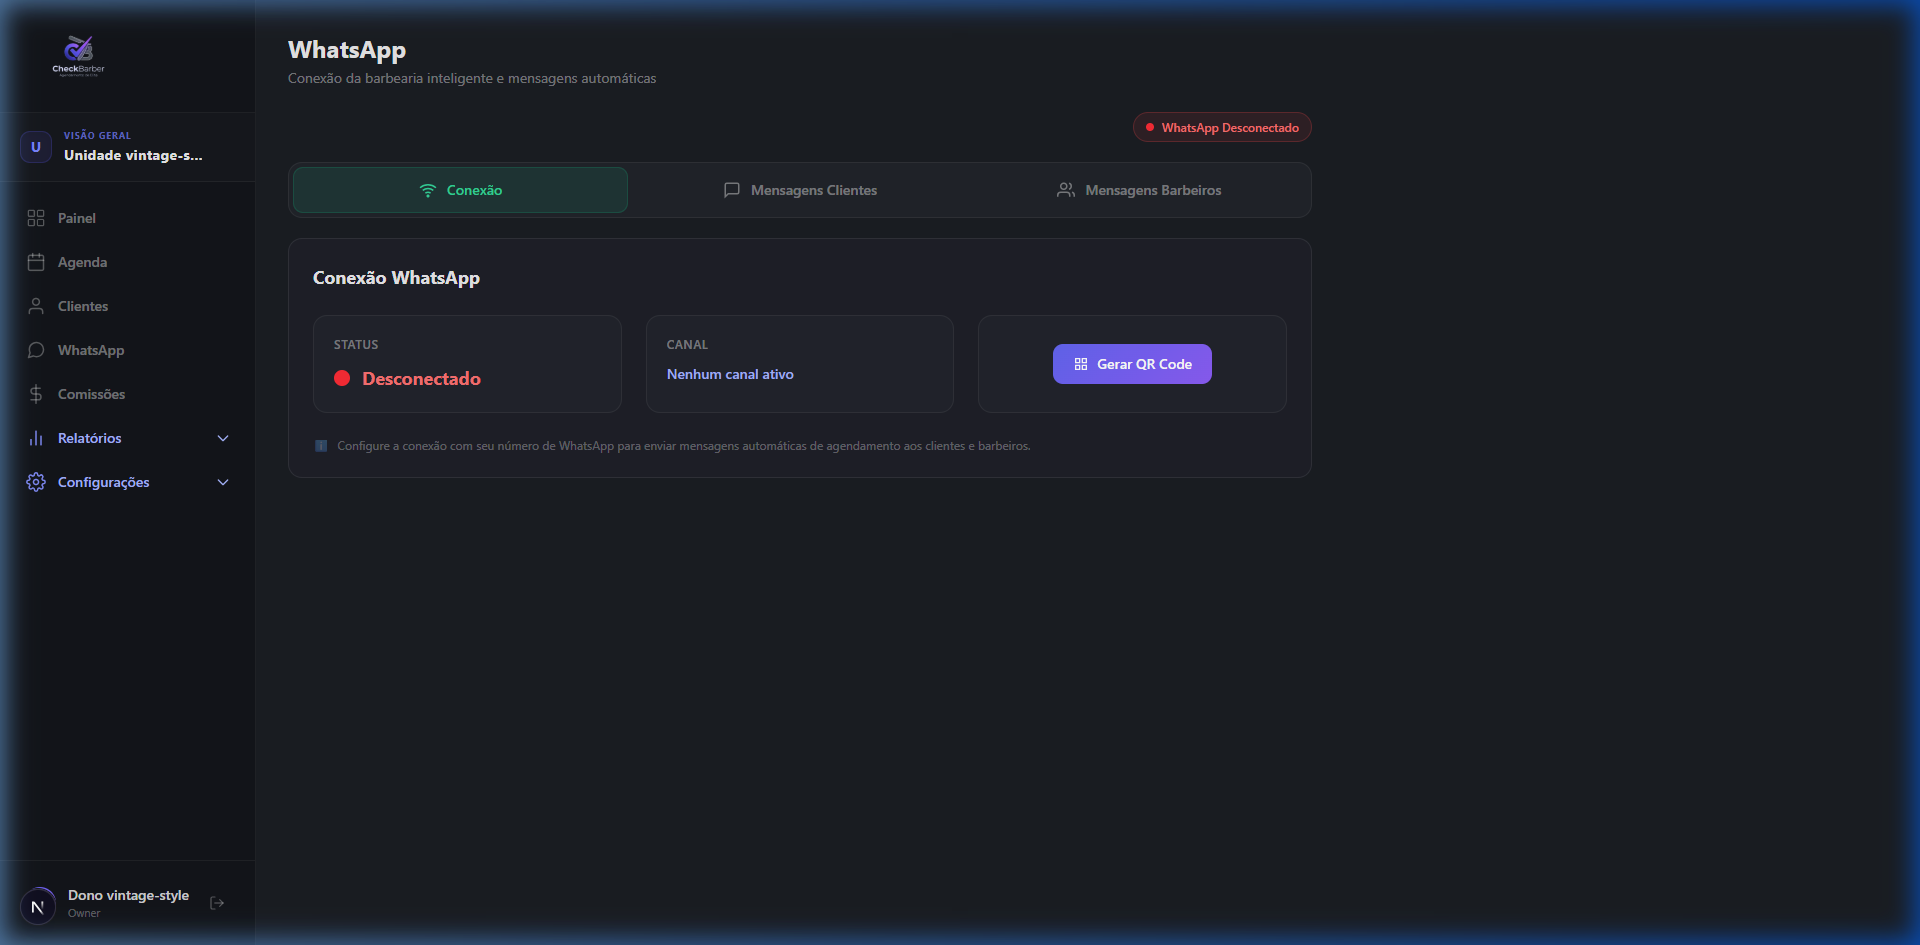Click the VISÃO GERAL label
1920x945 pixels.
[x=97, y=136]
